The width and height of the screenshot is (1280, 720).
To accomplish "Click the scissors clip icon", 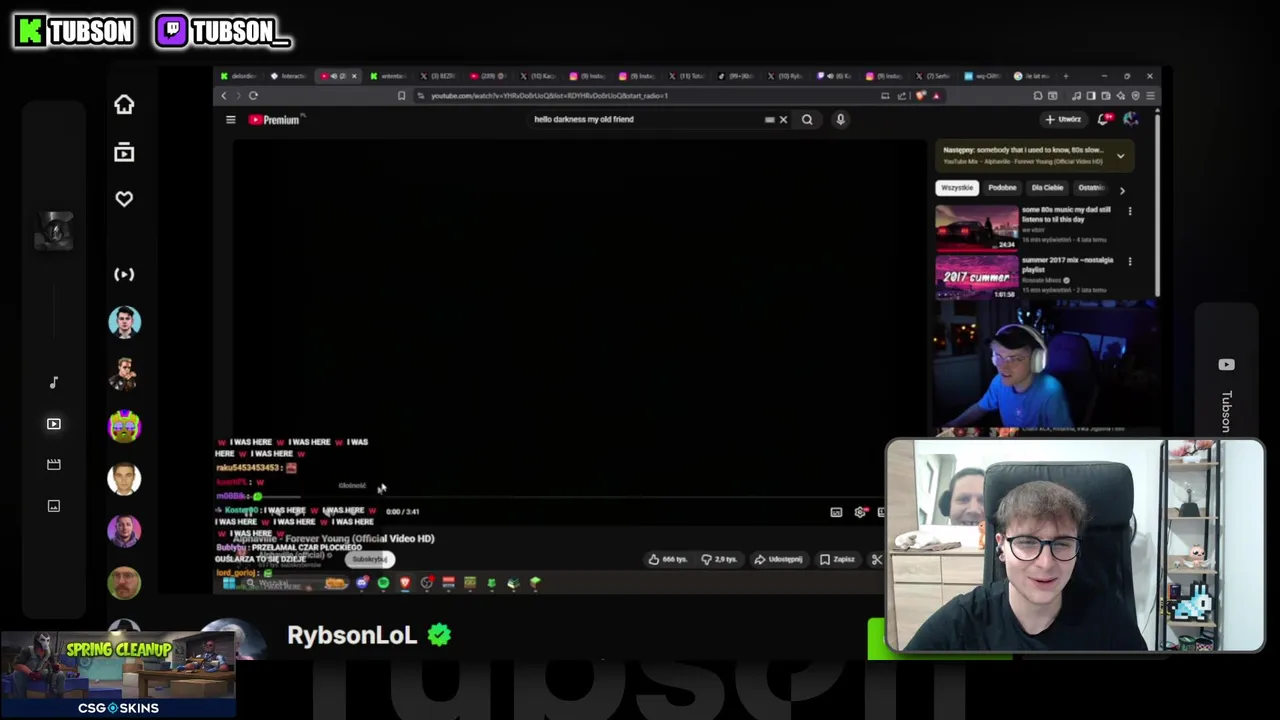I will (x=877, y=560).
